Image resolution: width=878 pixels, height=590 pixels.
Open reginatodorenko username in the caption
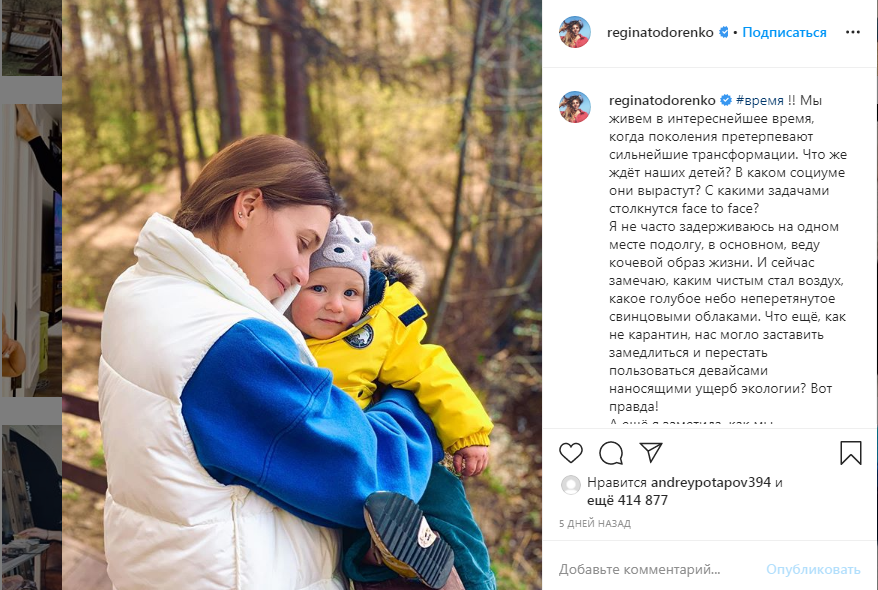tap(662, 100)
